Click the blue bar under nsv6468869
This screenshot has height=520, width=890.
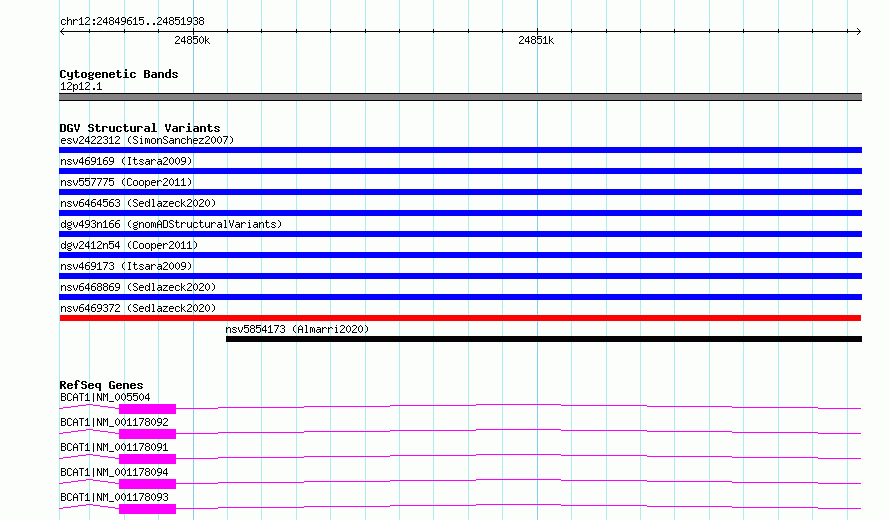pos(460,297)
